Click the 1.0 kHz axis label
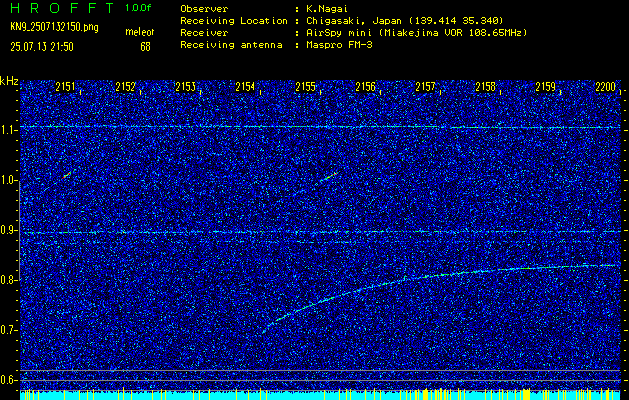This screenshot has width=629, height=400. click(8, 181)
